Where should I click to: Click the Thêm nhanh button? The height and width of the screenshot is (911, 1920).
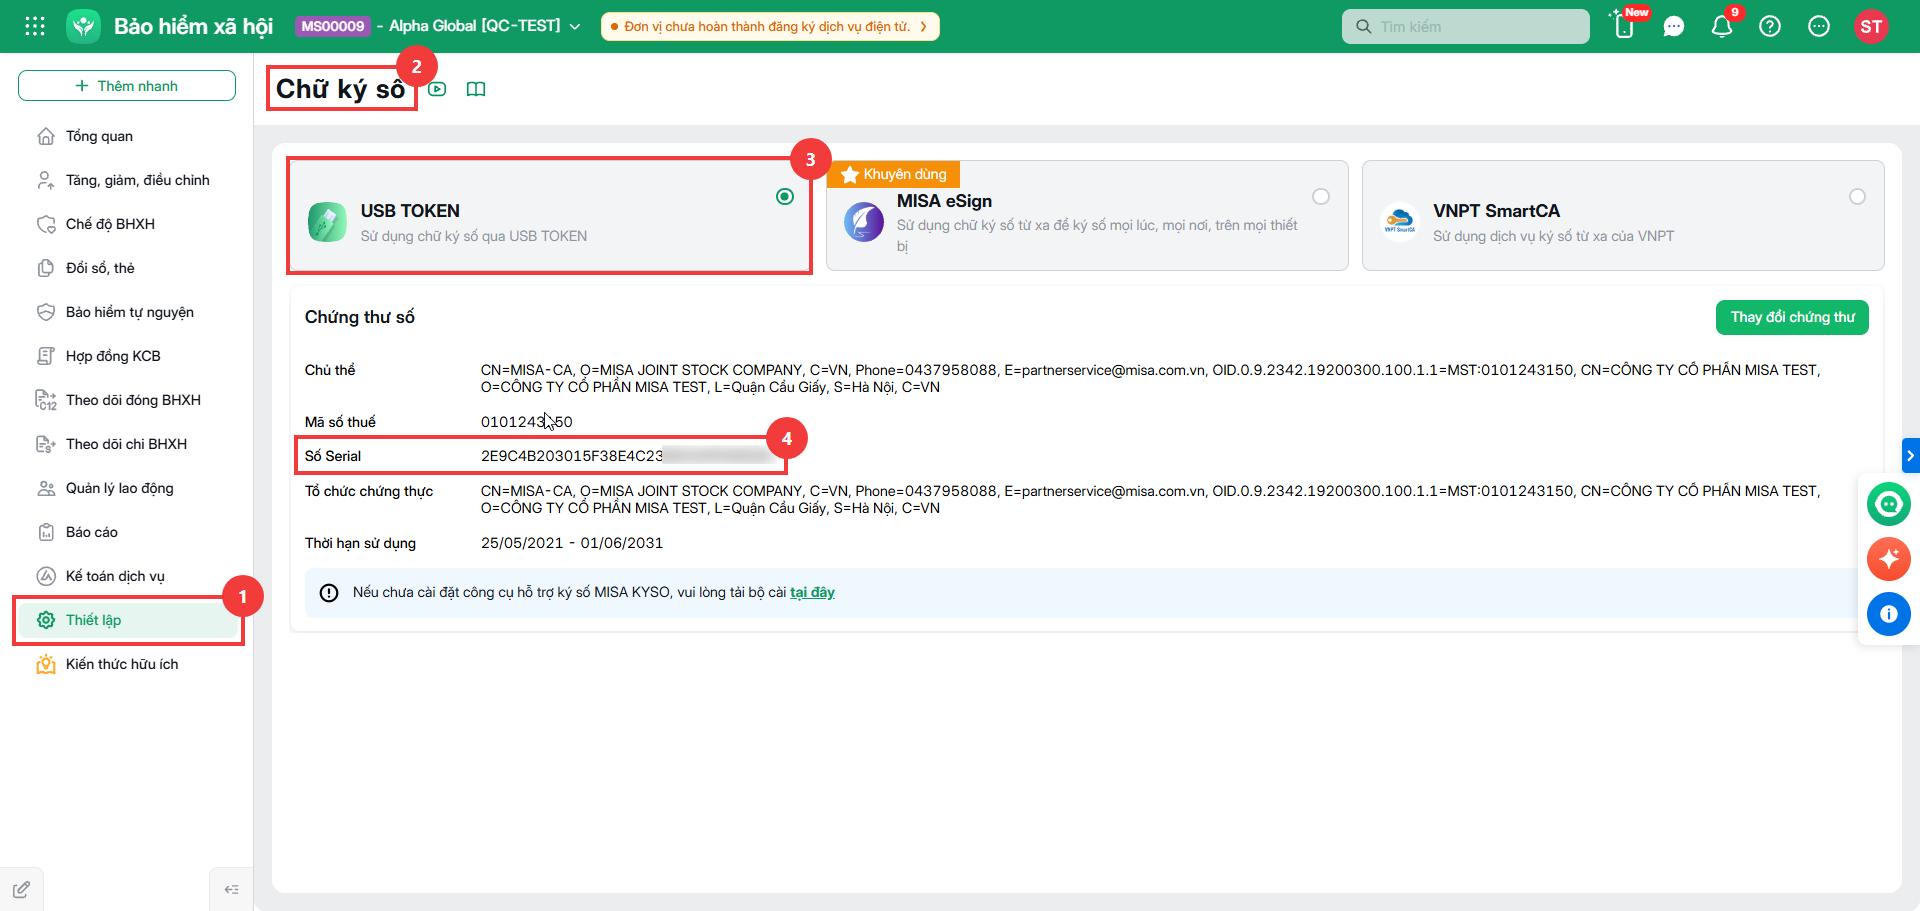click(x=127, y=86)
